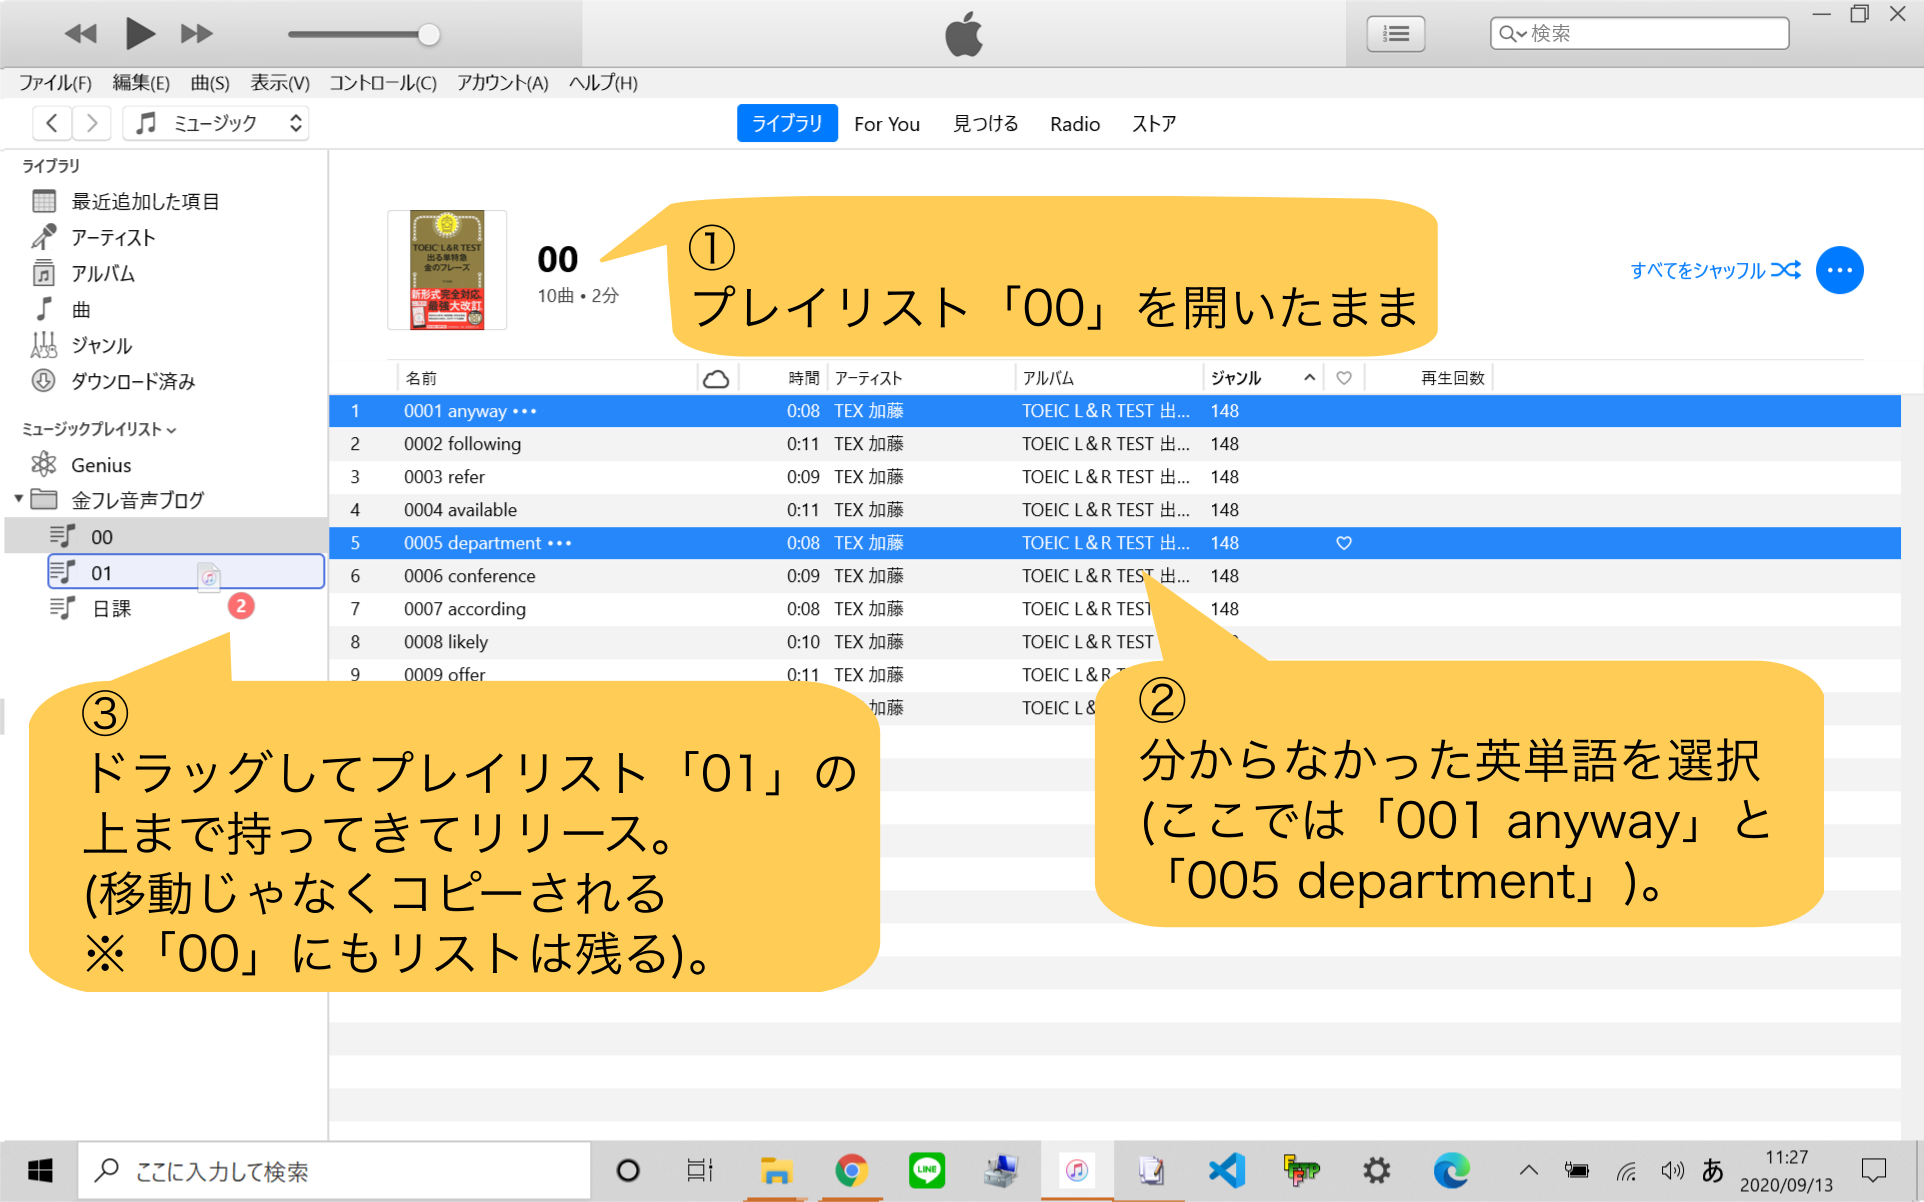Image resolution: width=1924 pixels, height=1202 pixels.
Task: Select playlist 01 in the sidebar
Action: click(x=186, y=572)
